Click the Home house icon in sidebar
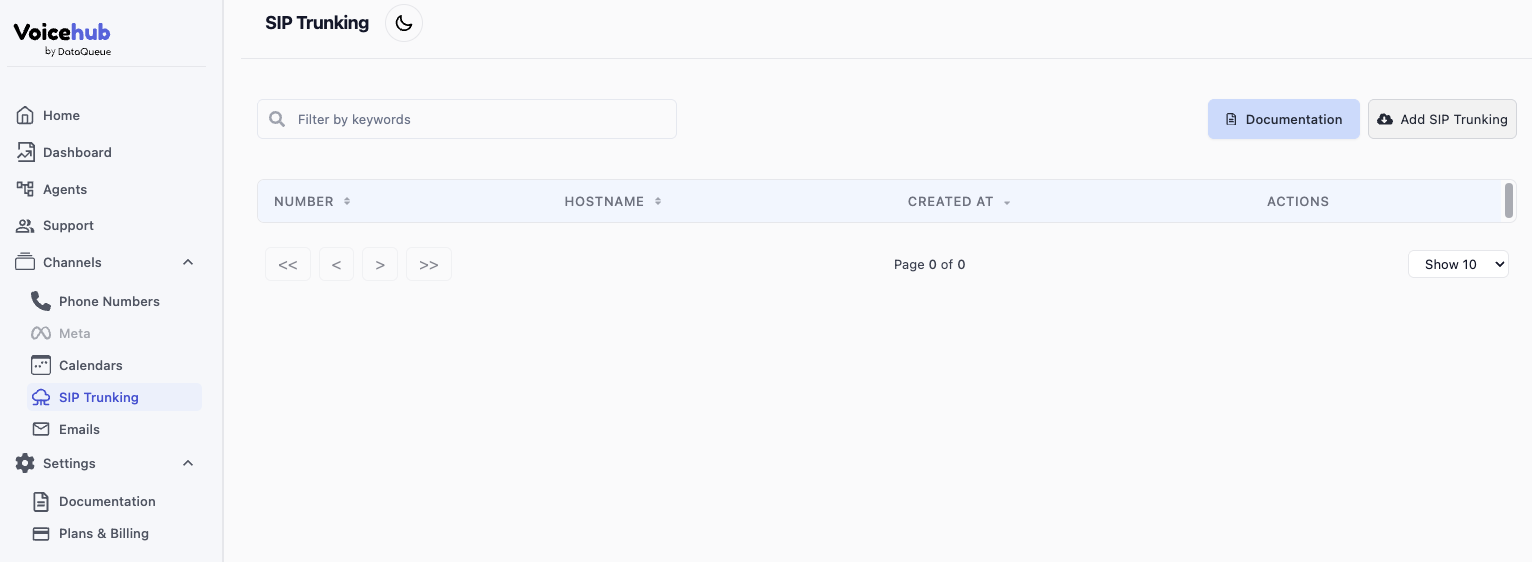The image size is (1532, 562). 26,115
